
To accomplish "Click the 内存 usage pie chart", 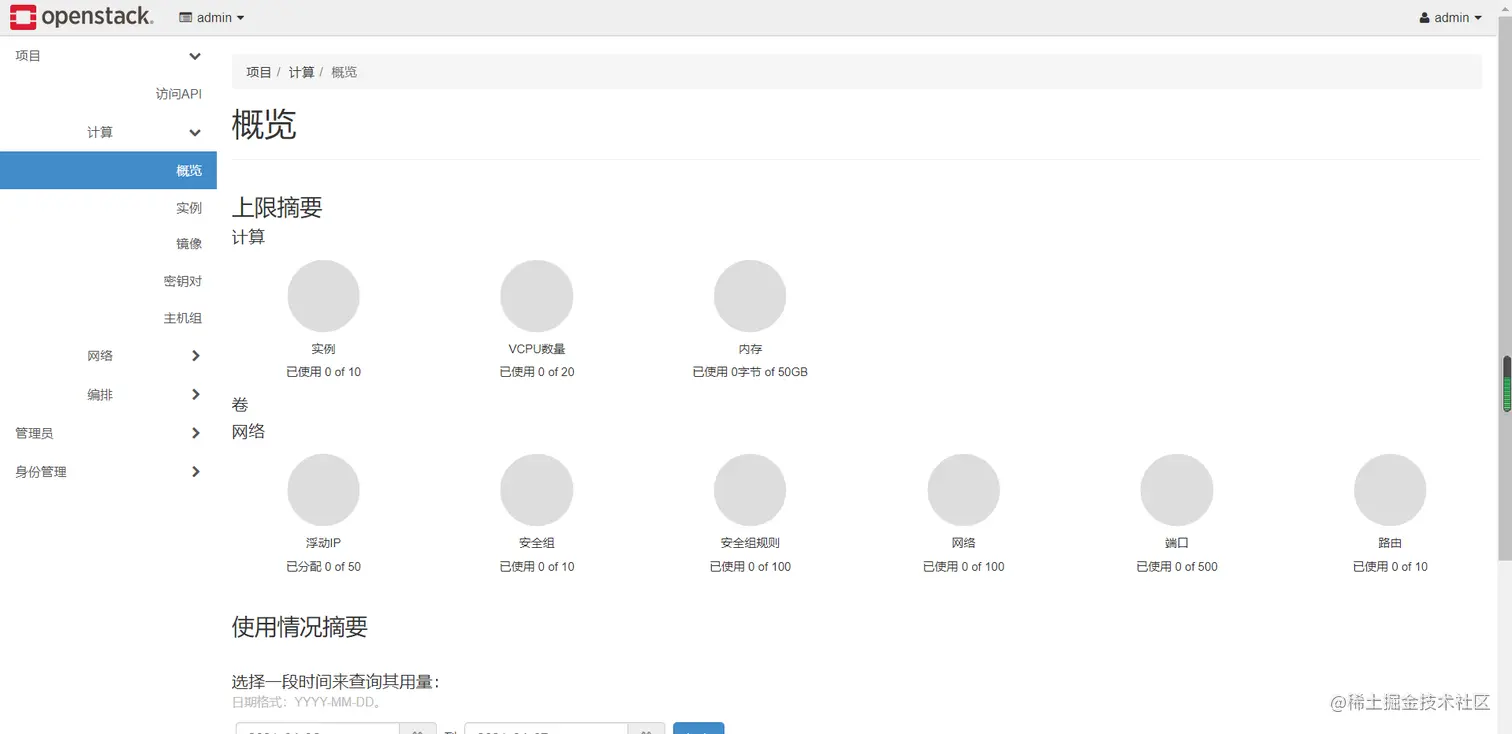I will click(750, 296).
